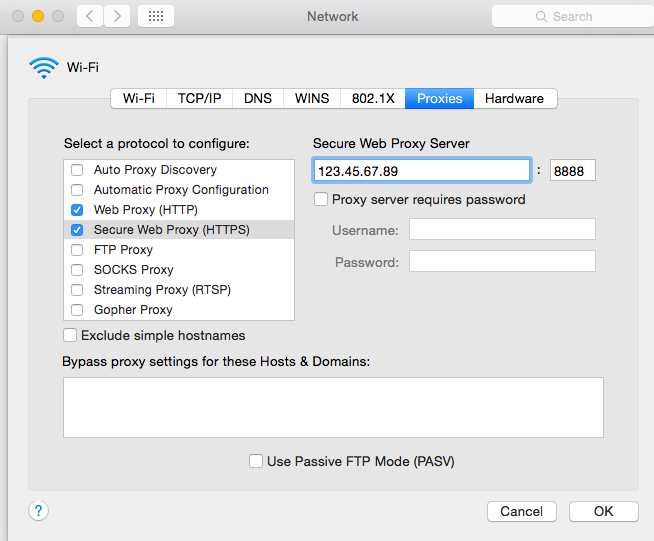Select the TCP/IP tab
Image resolution: width=654 pixels, height=541 pixels.
201,98
